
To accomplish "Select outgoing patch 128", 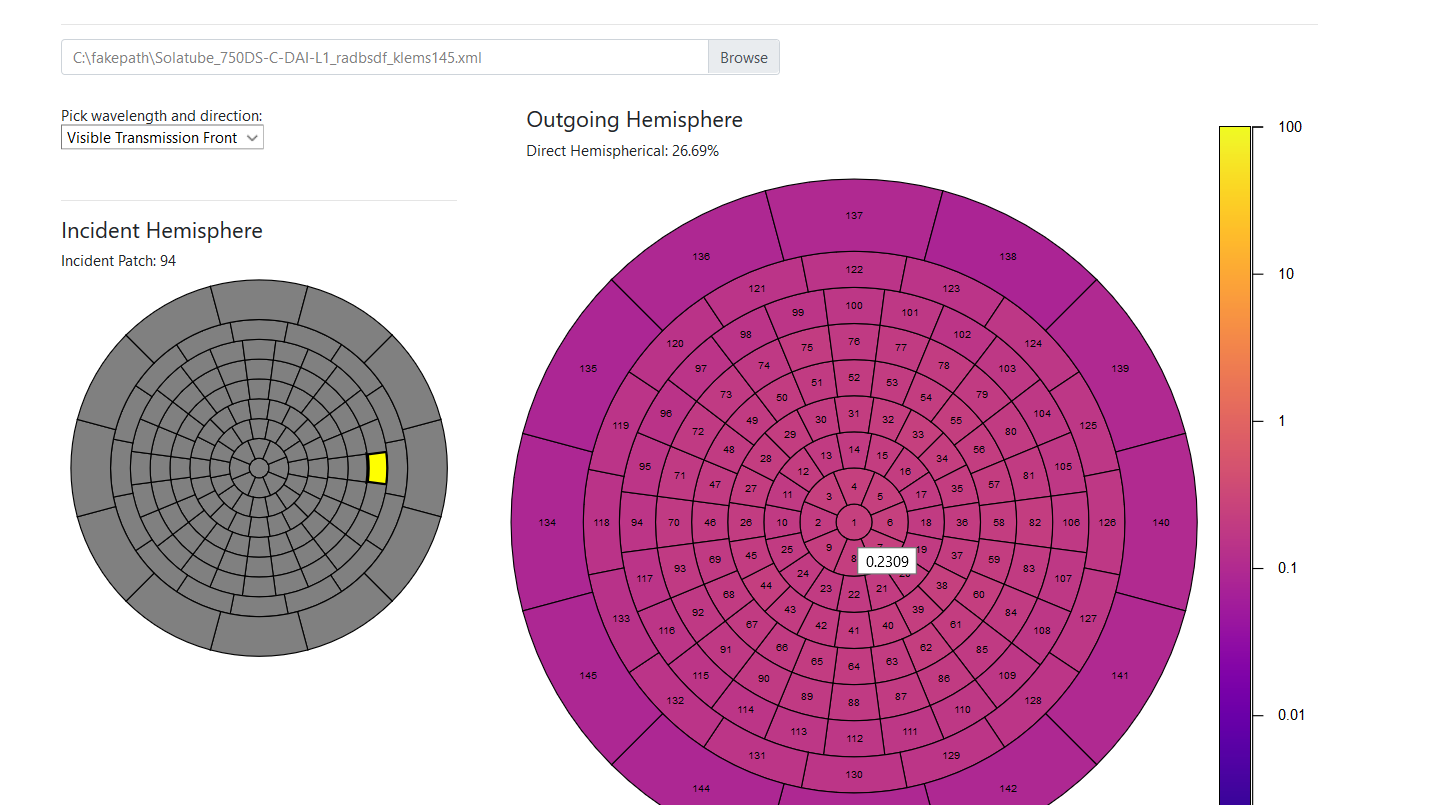I will [1033, 701].
